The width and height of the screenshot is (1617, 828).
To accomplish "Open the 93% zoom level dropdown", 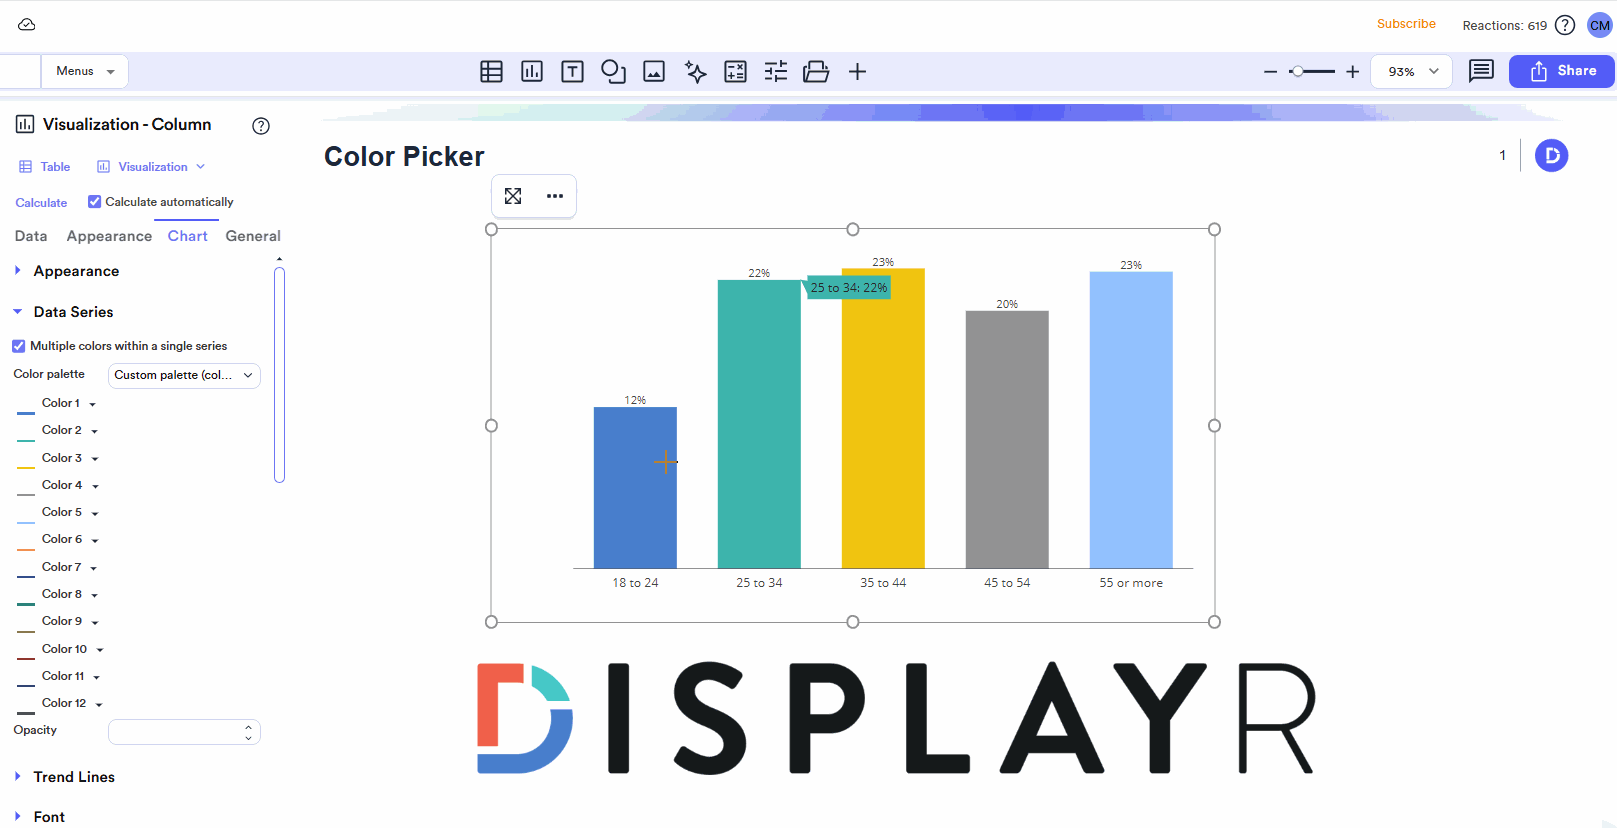I will pyautogui.click(x=1411, y=72).
